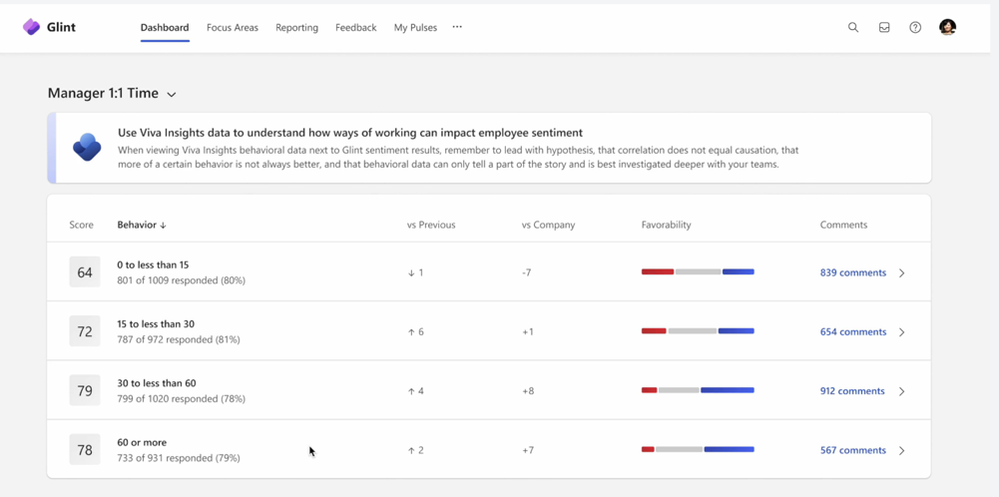The image size is (999, 497).
Task: Go to Focus Areas tab
Action: pos(233,27)
